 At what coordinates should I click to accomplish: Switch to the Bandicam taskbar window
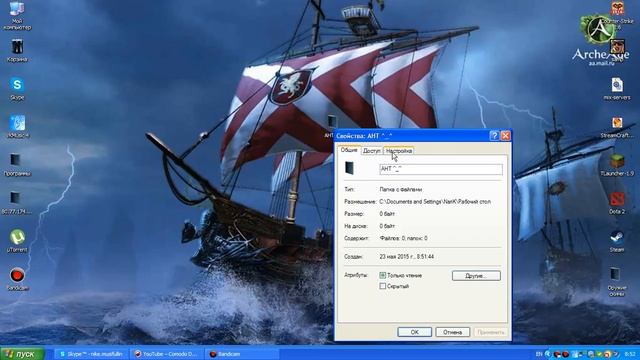[x=241, y=354]
